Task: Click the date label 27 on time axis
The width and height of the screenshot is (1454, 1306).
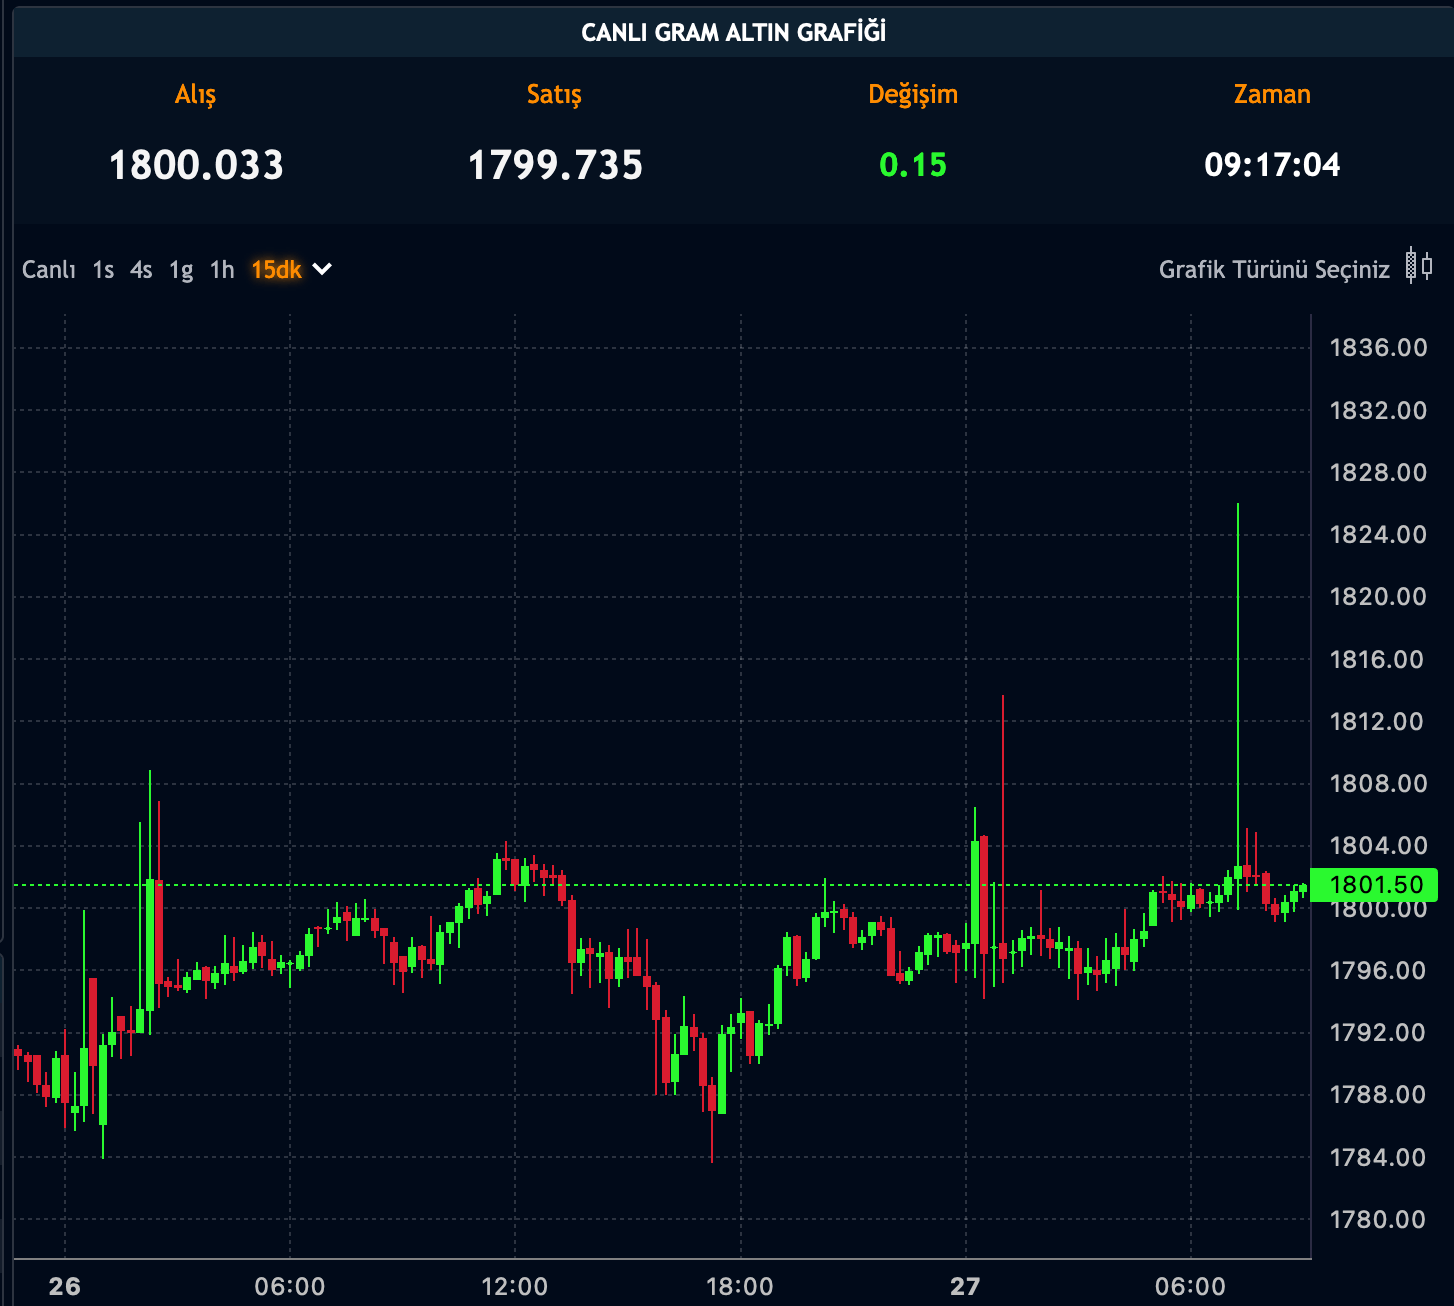Action: [965, 1286]
